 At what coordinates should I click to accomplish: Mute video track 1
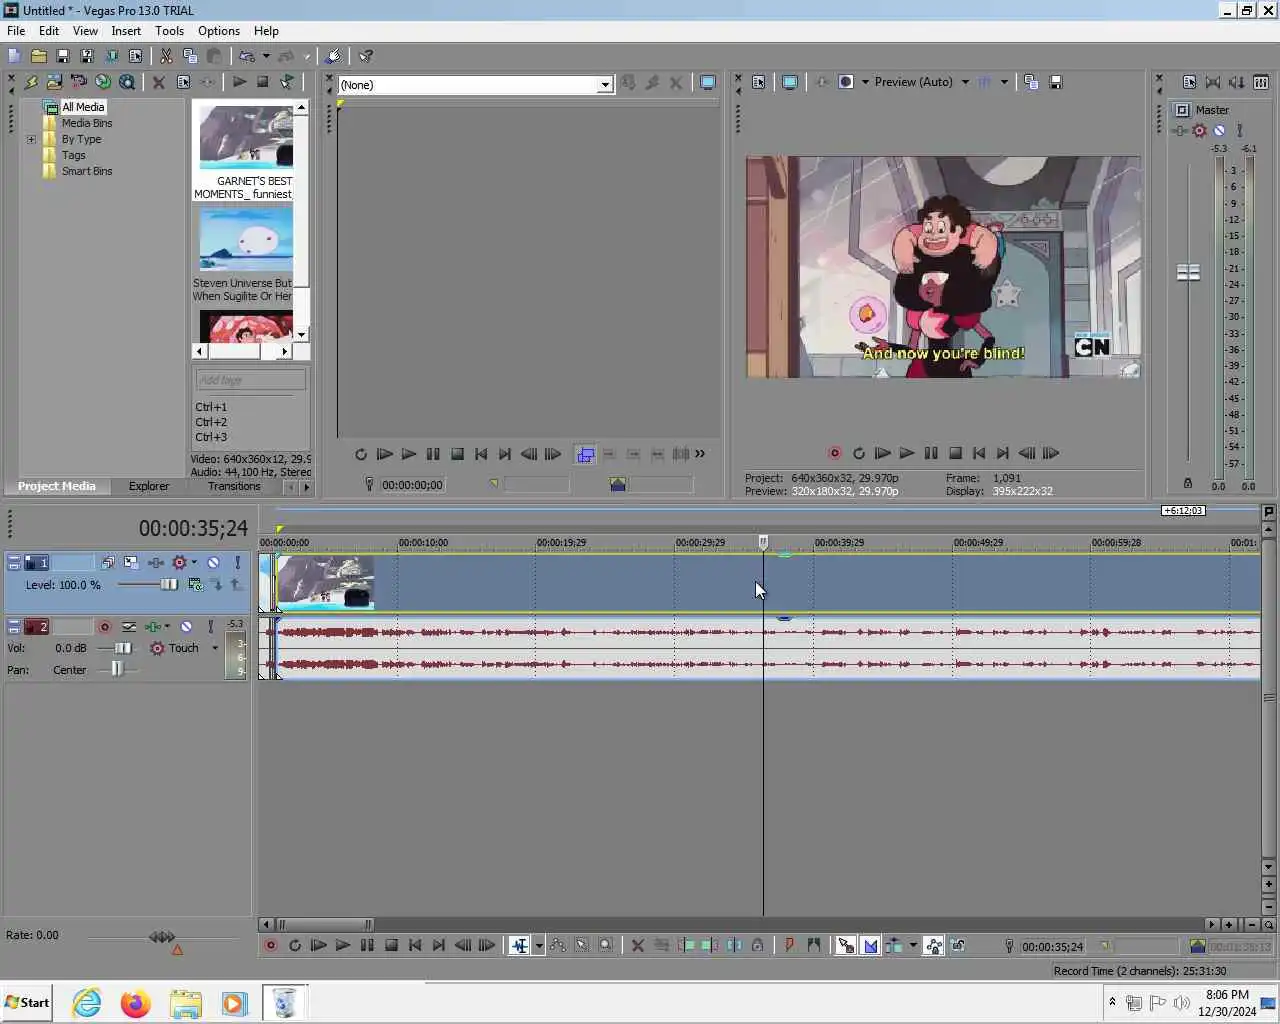click(213, 563)
